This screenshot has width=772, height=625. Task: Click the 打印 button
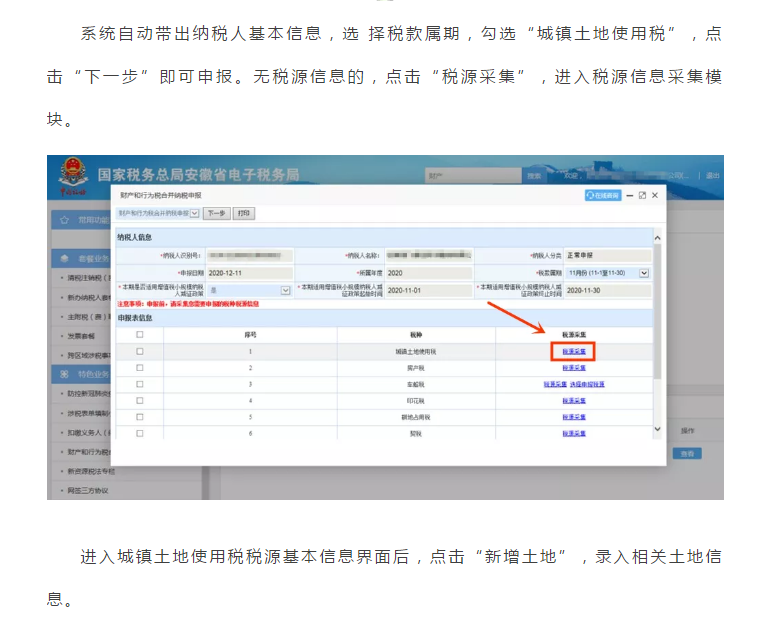(x=244, y=213)
